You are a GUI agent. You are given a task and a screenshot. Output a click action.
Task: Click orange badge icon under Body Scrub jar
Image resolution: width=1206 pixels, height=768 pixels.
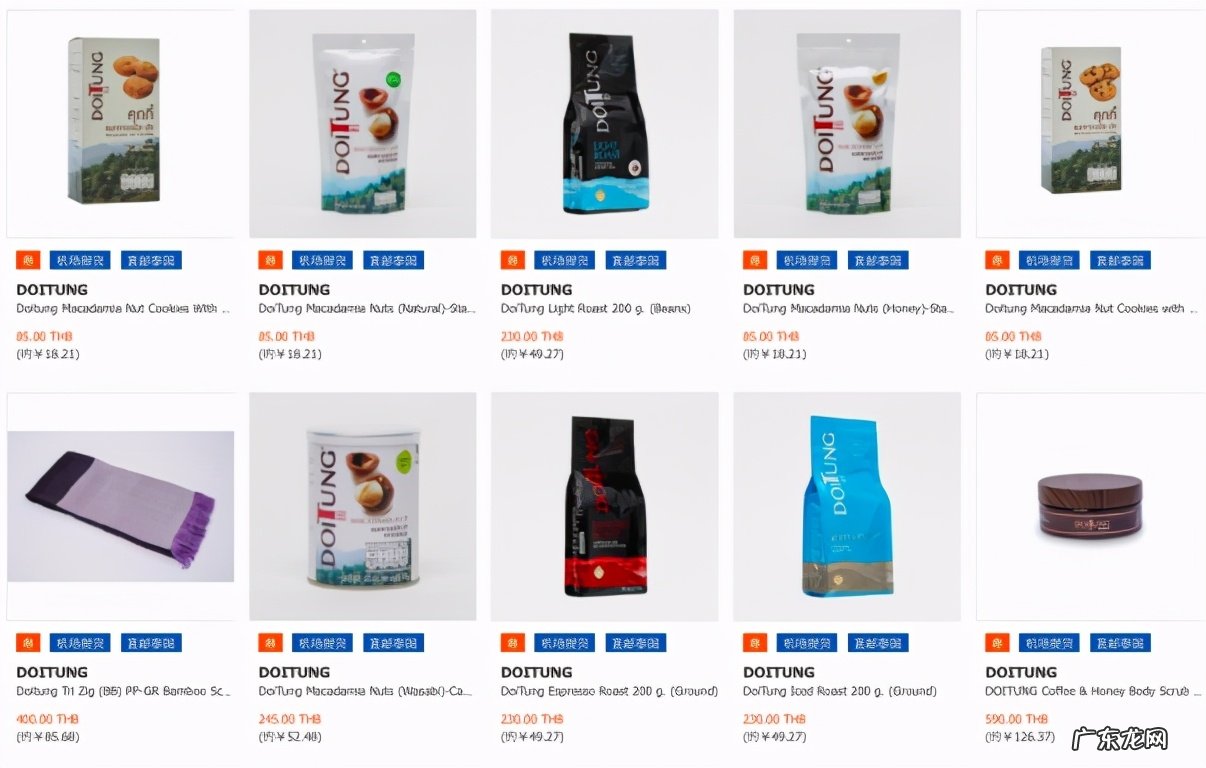pyautogui.click(x=997, y=642)
